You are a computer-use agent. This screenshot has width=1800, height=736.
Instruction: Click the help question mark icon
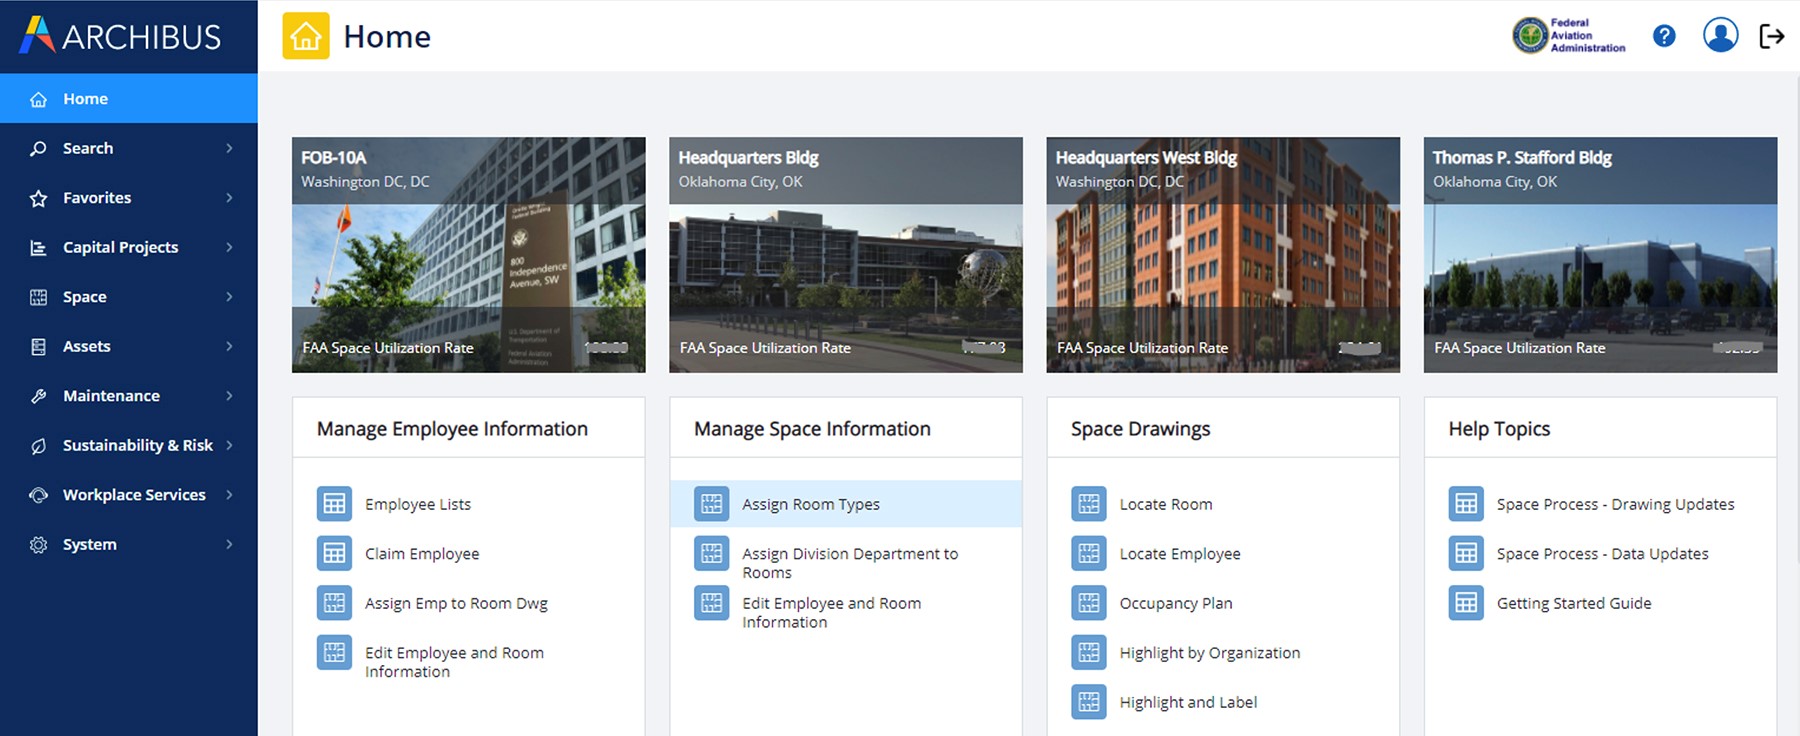point(1664,37)
